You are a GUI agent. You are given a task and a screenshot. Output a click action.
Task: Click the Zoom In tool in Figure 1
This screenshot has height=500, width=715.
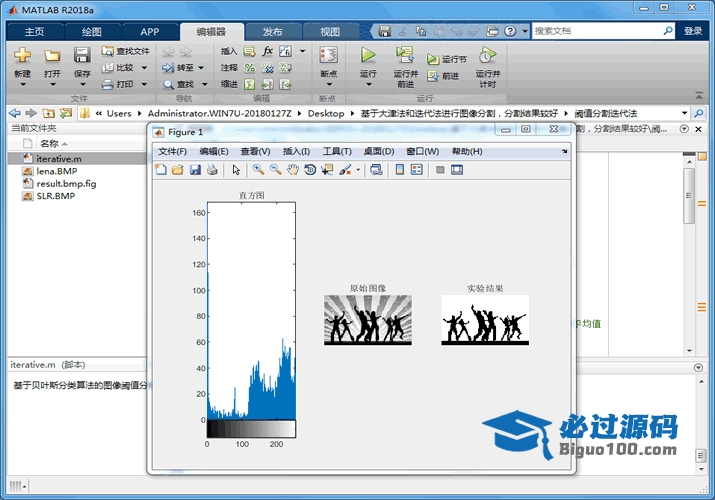(x=258, y=170)
